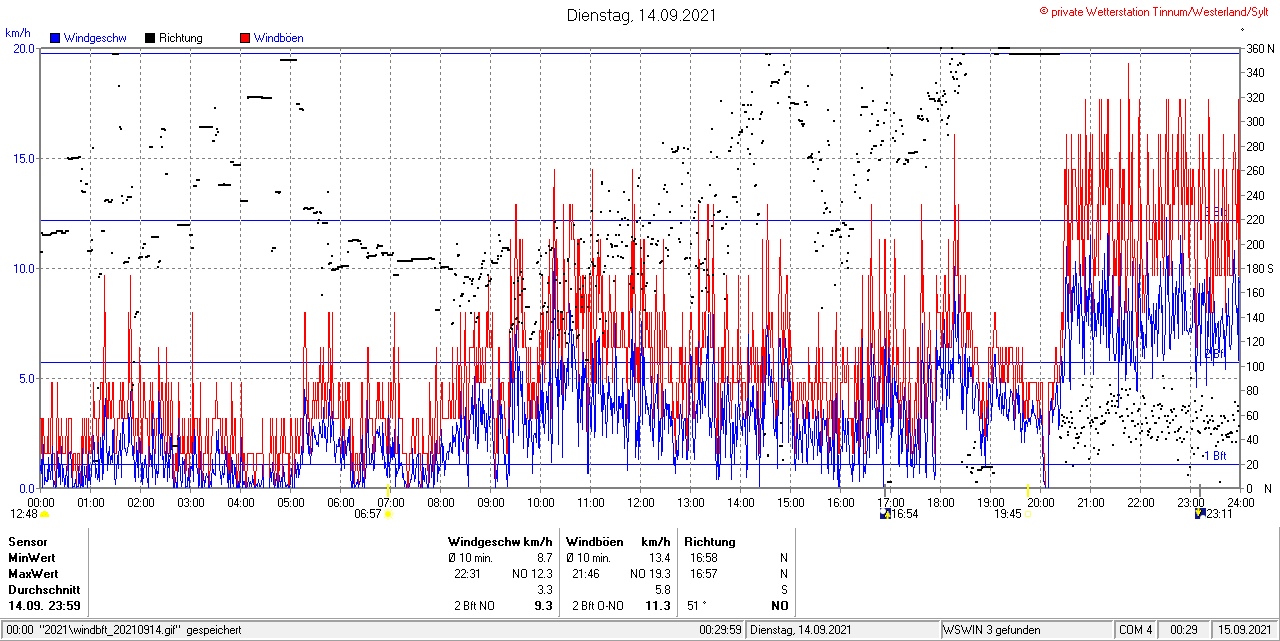The image size is (1280, 641).
Task: Click the sunset marker beside 19:45
Action: [1028, 514]
